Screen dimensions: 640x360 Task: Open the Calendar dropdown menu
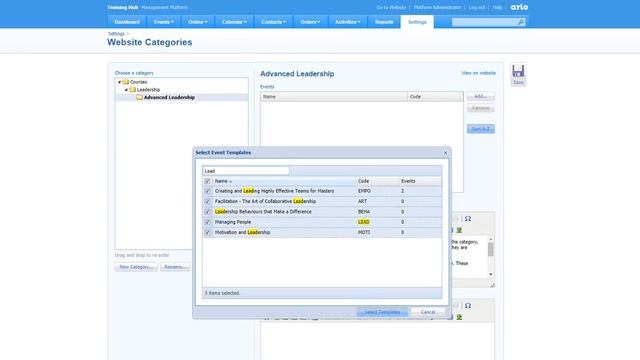coord(234,22)
